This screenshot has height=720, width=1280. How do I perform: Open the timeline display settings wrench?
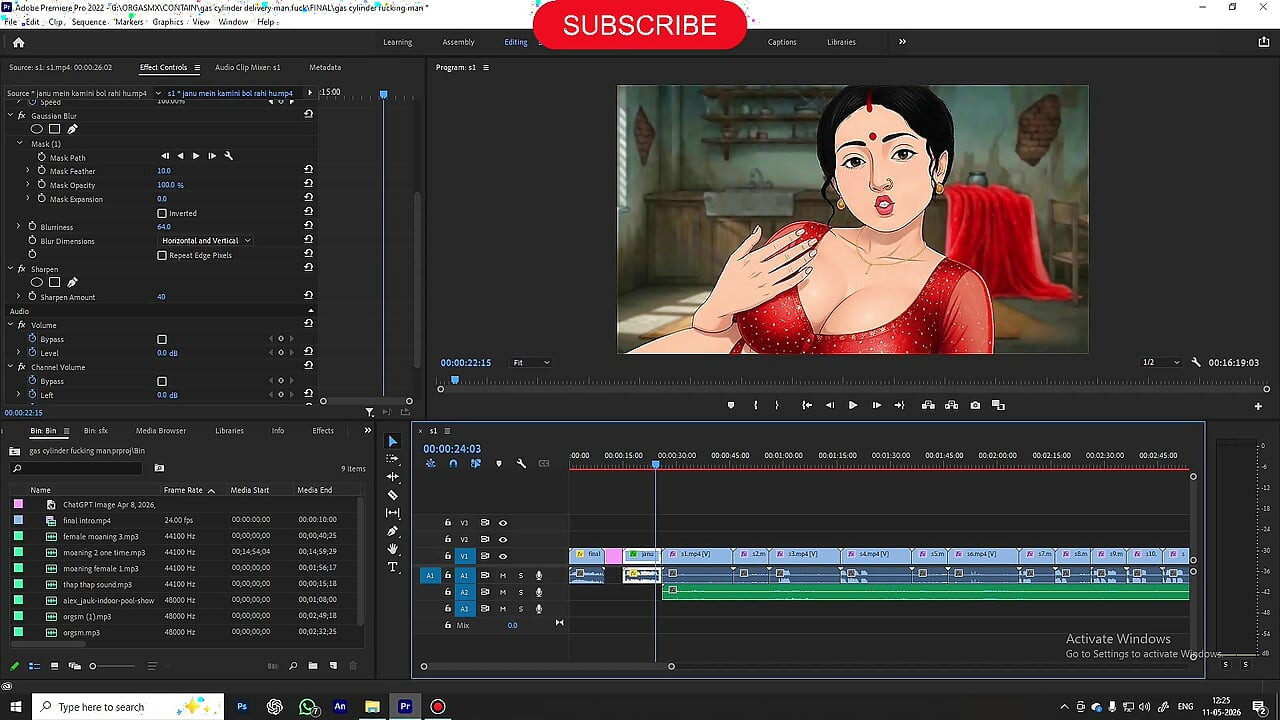[521, 464]
